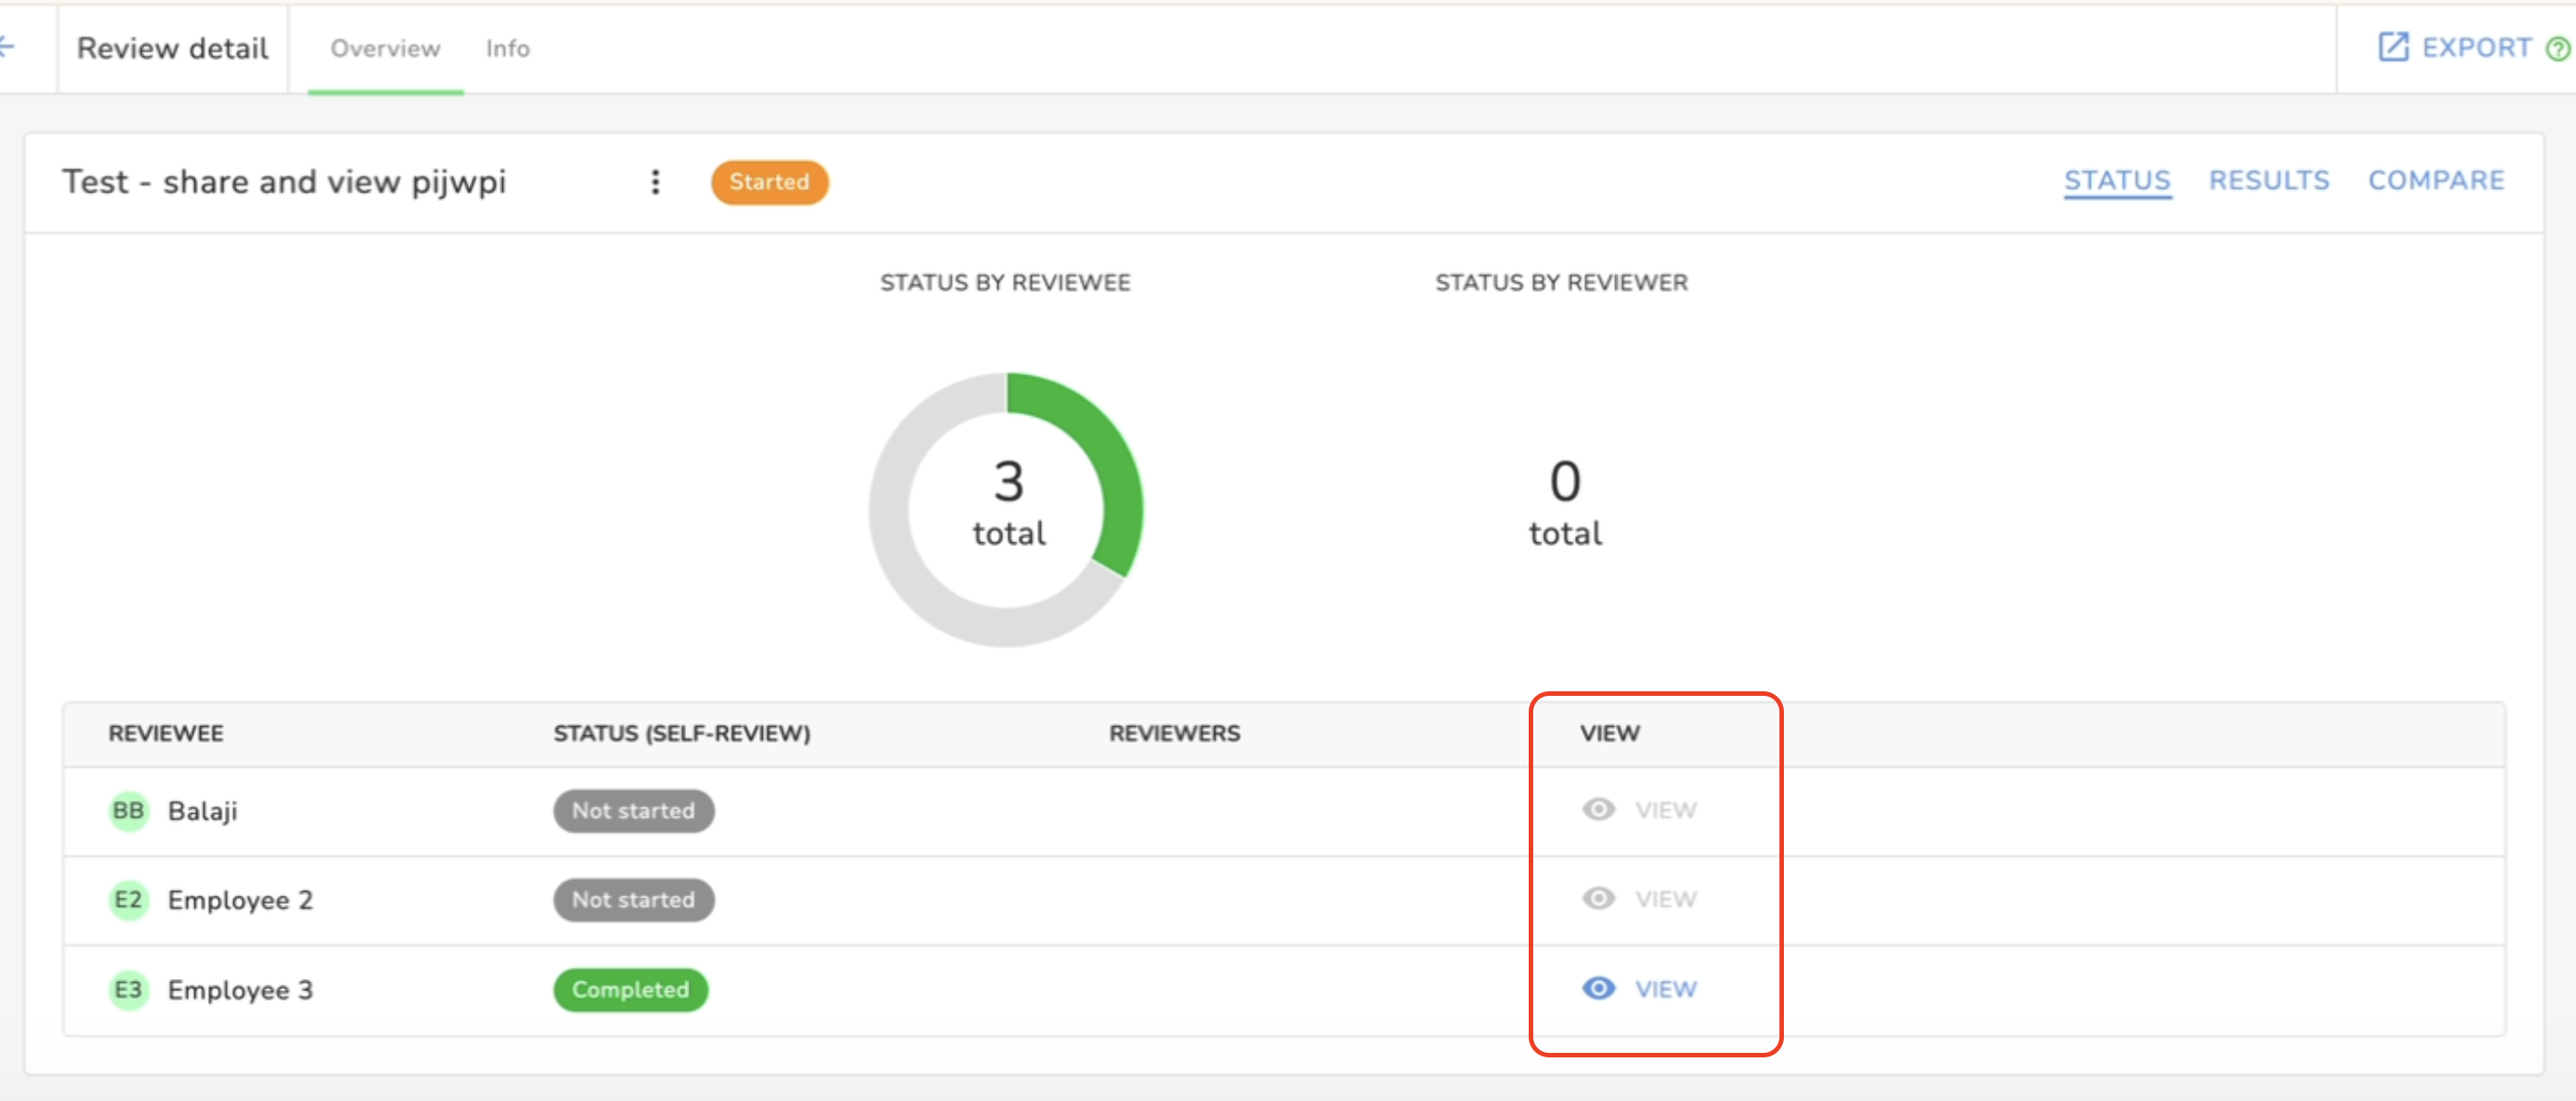Click the help question mark icon
The height and width of the screenshot is (1101, 2576).
2557,48
